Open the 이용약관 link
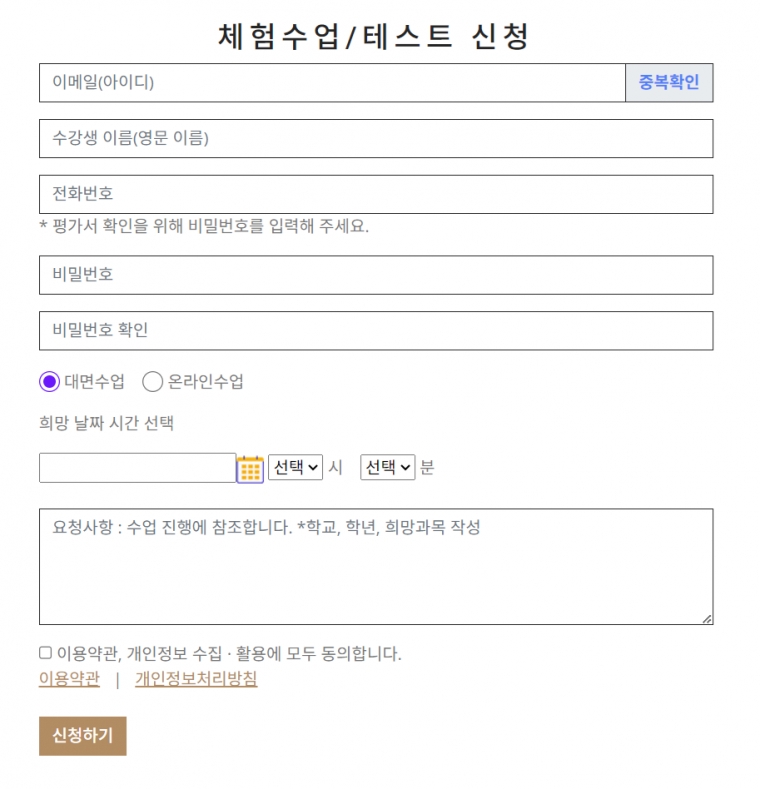 (x=69, y=679)
